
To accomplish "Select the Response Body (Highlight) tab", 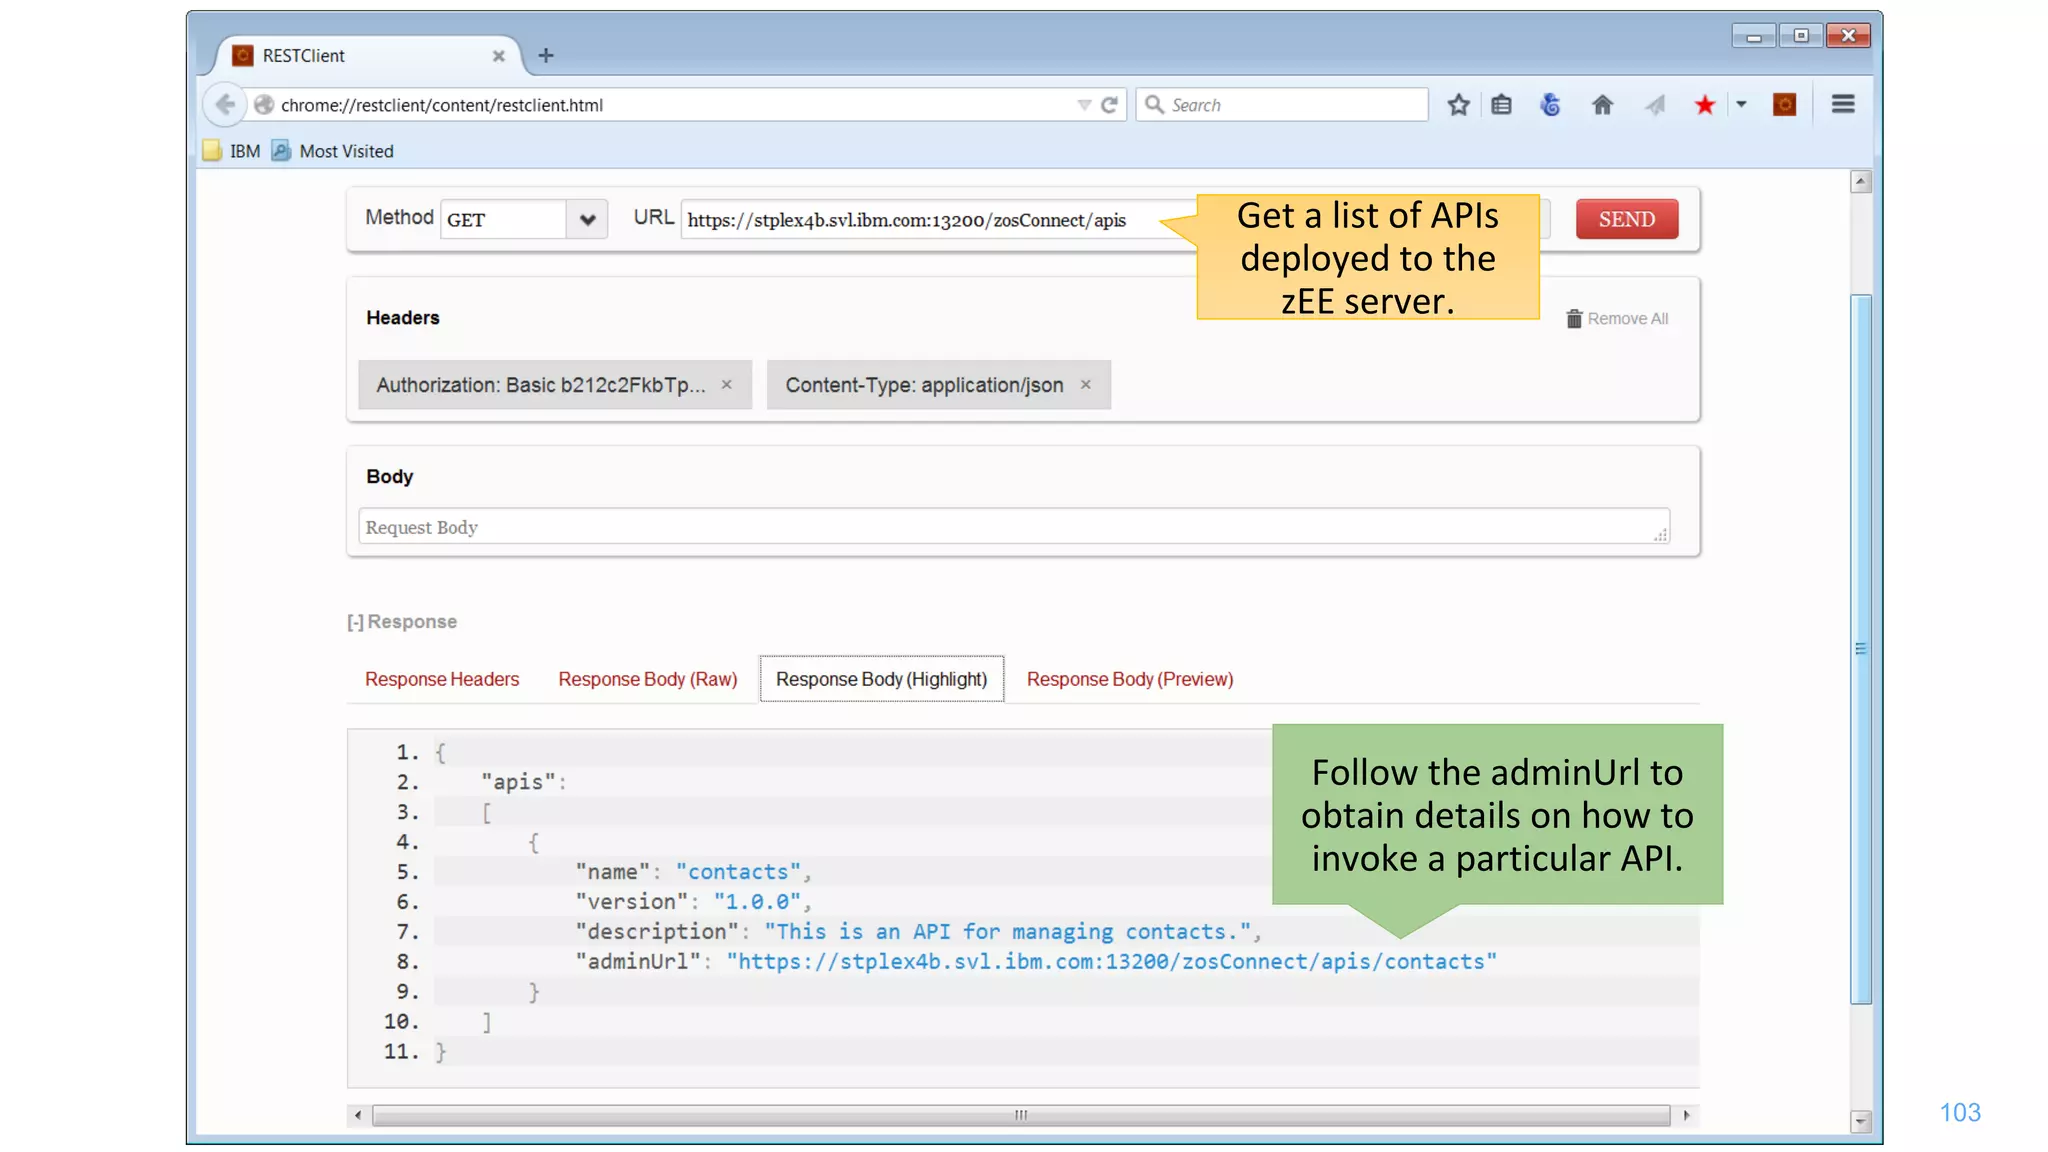I will pyautogui.click(x=881, y=679).
